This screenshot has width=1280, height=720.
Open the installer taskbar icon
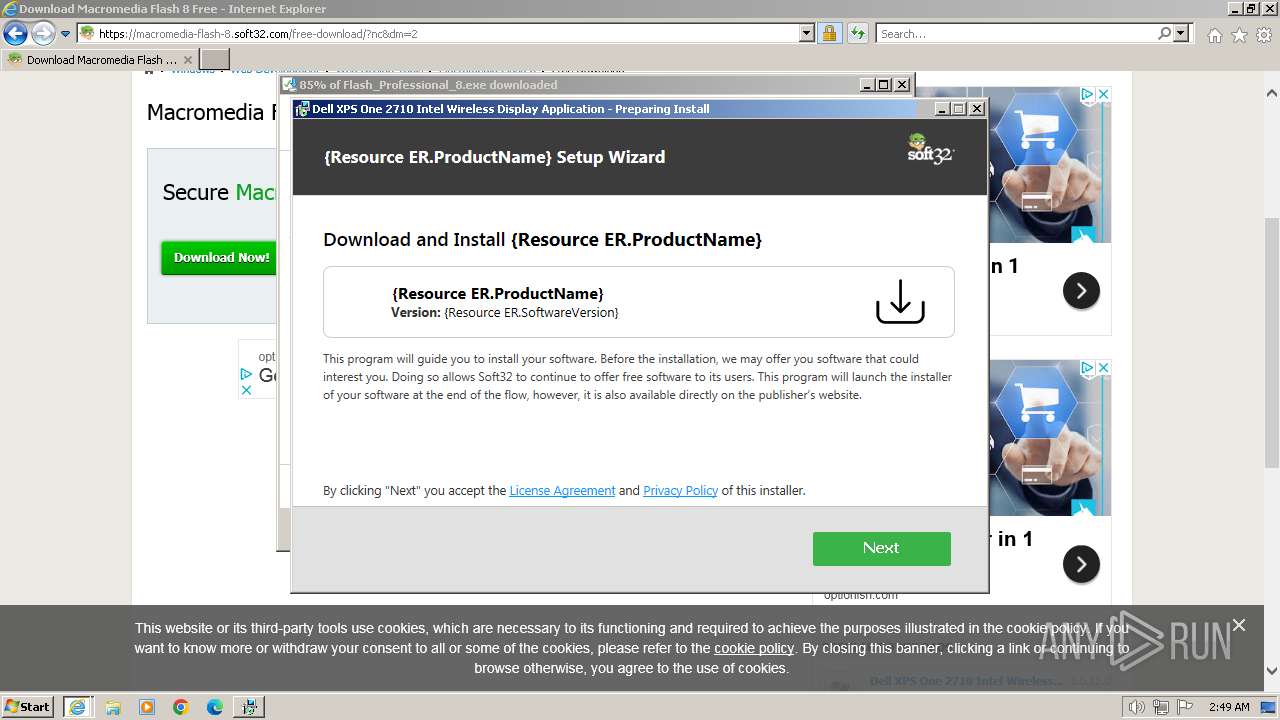coord(249,706)
